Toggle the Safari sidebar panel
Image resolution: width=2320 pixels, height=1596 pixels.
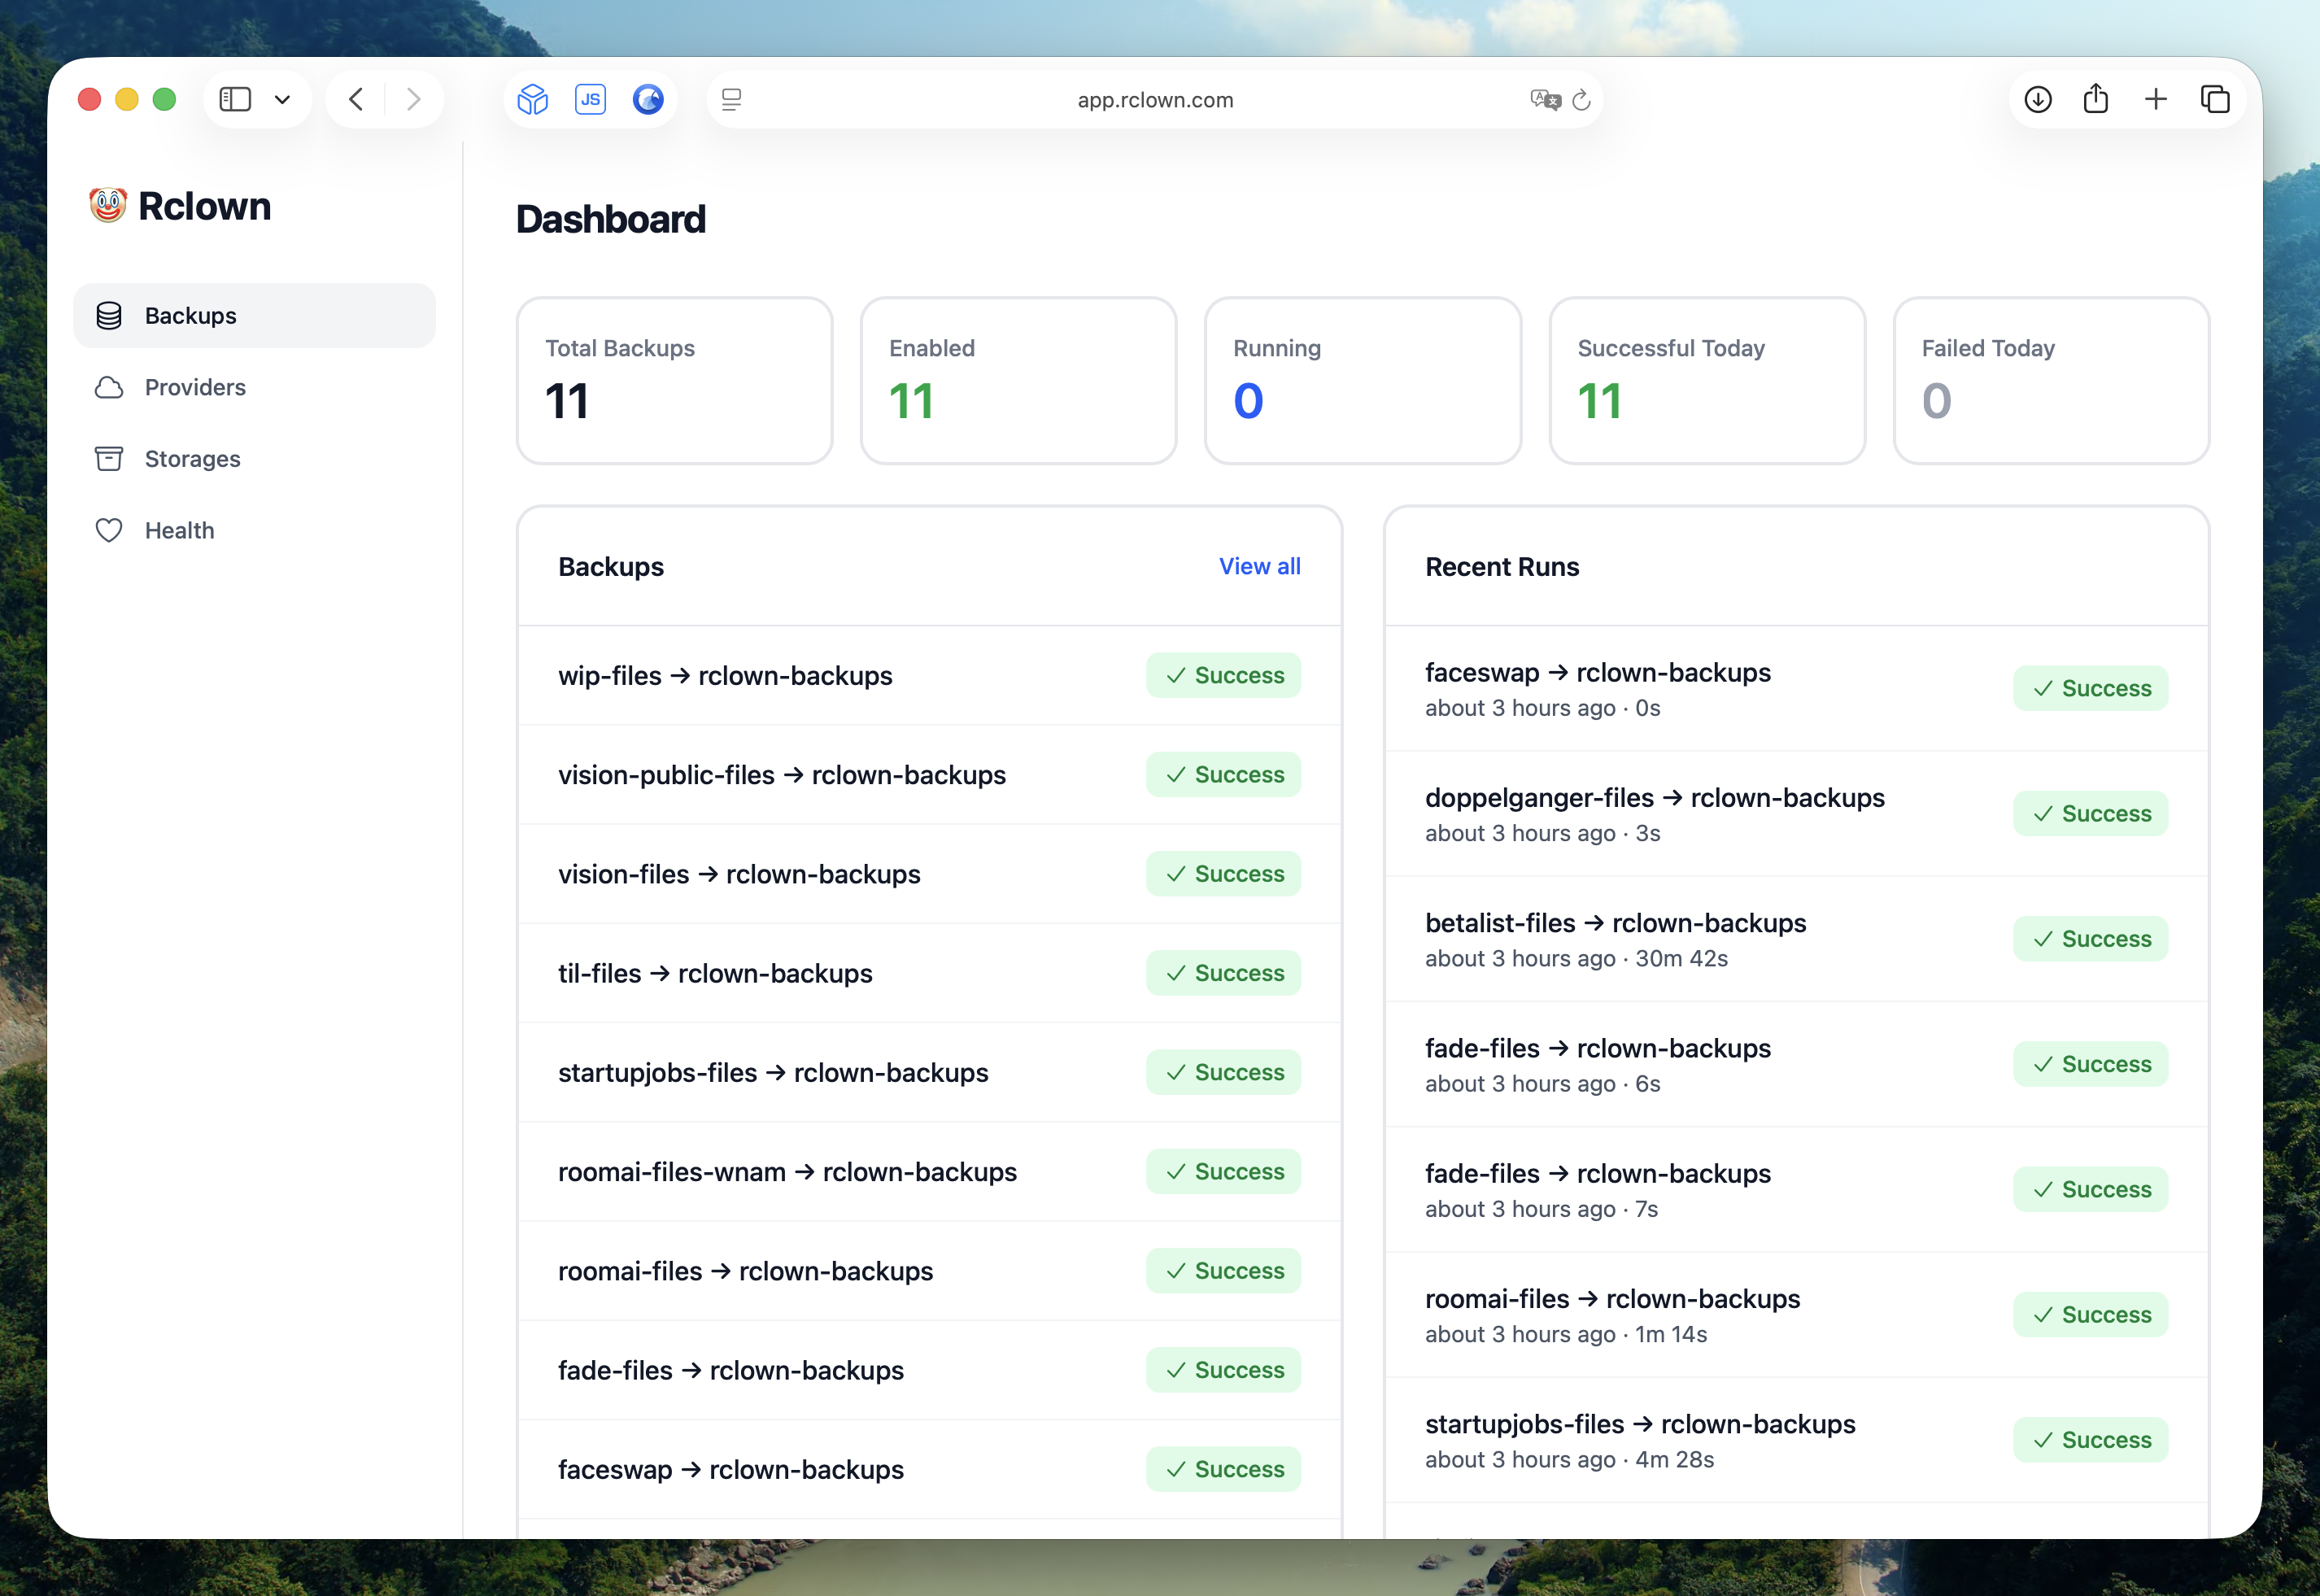235,100
